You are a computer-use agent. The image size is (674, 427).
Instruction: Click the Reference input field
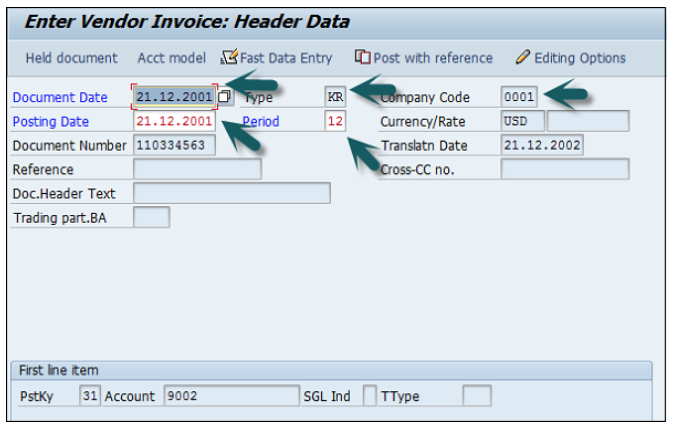tap(196, 169)
